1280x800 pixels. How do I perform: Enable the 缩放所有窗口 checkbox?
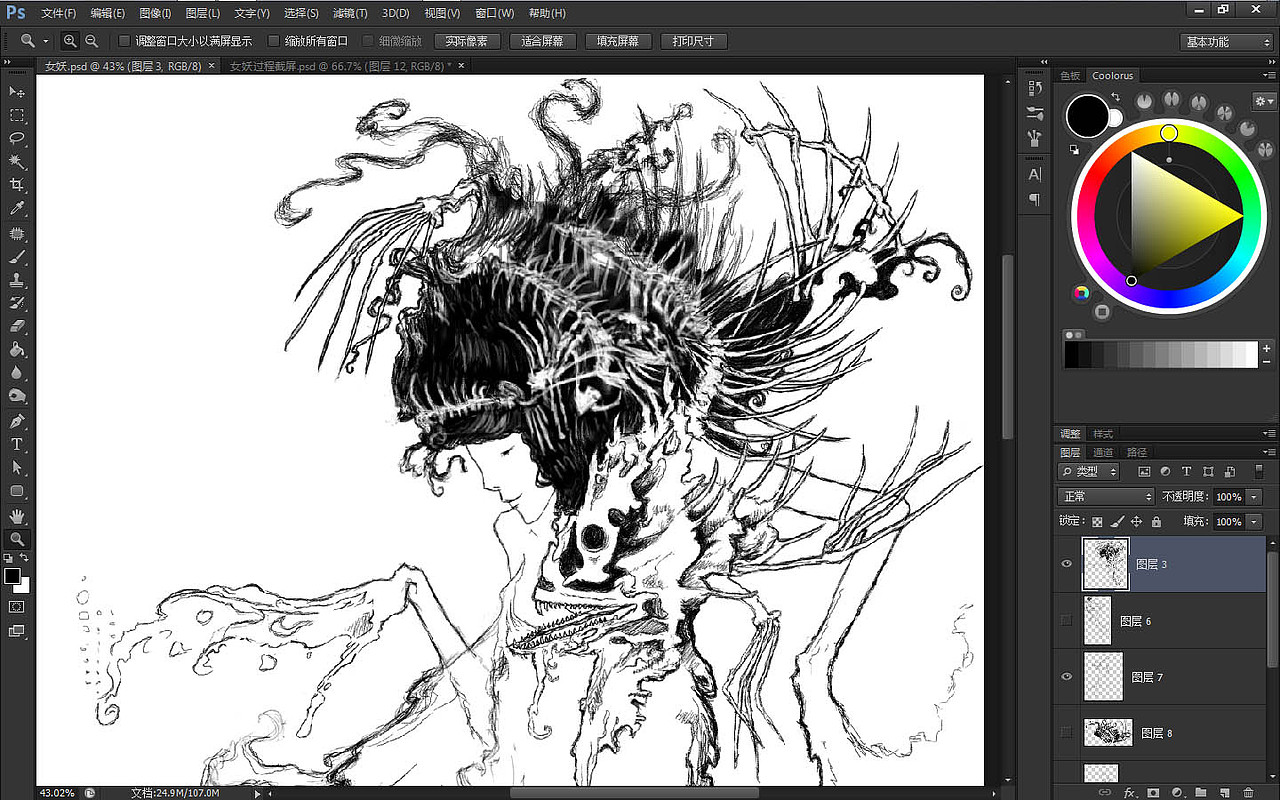(x=274, y=41)
